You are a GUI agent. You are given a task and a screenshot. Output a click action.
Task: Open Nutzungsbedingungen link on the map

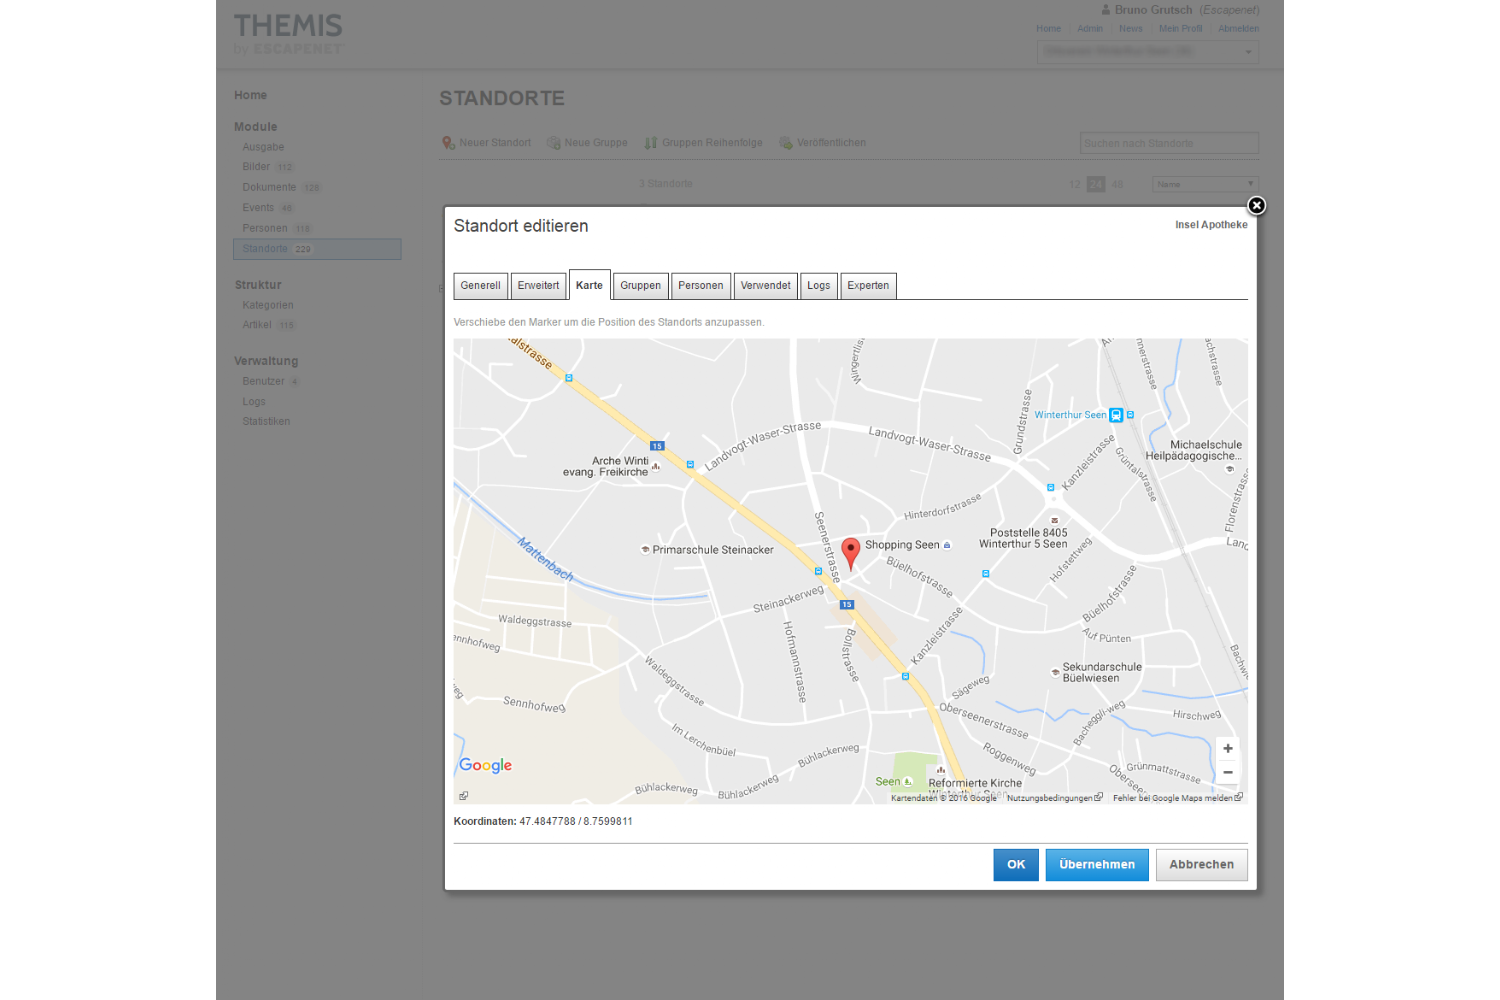pyautogui.click(x=1050, y=798)
